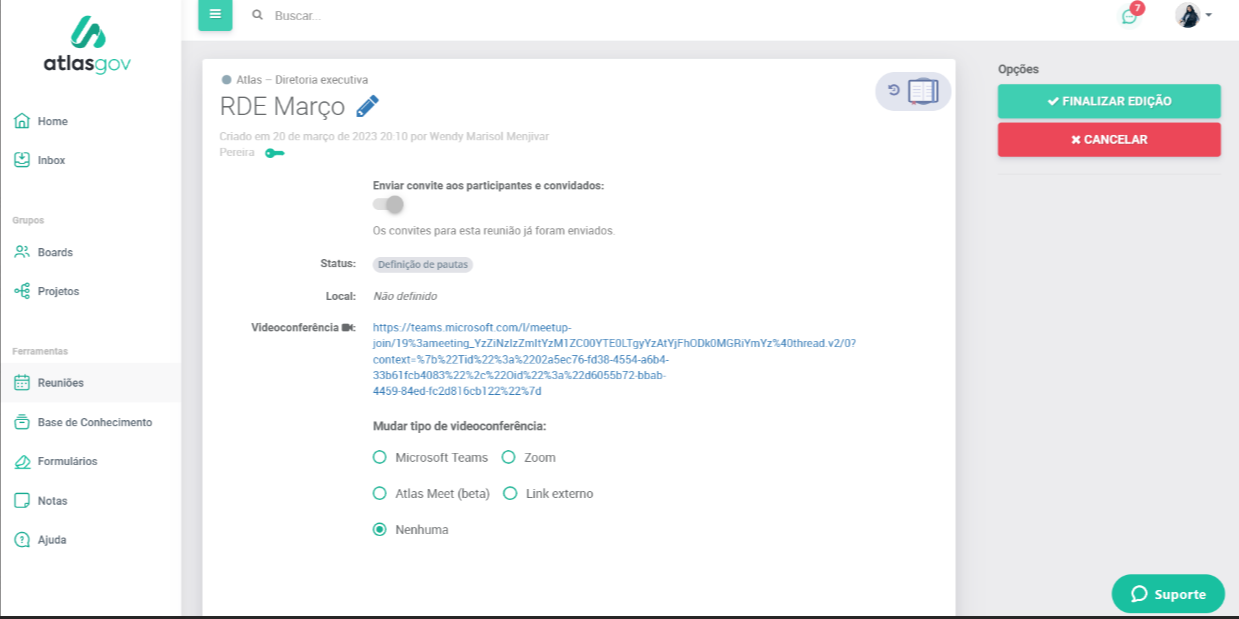Screen dimensions: 1239x619
Task: Open Boards in the sidebar
Action: (55, 252)
